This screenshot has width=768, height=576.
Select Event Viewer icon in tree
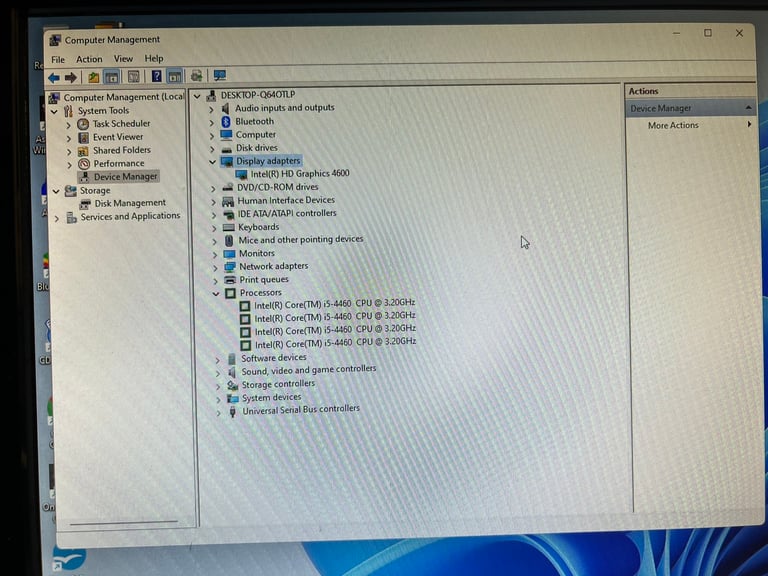84,138
